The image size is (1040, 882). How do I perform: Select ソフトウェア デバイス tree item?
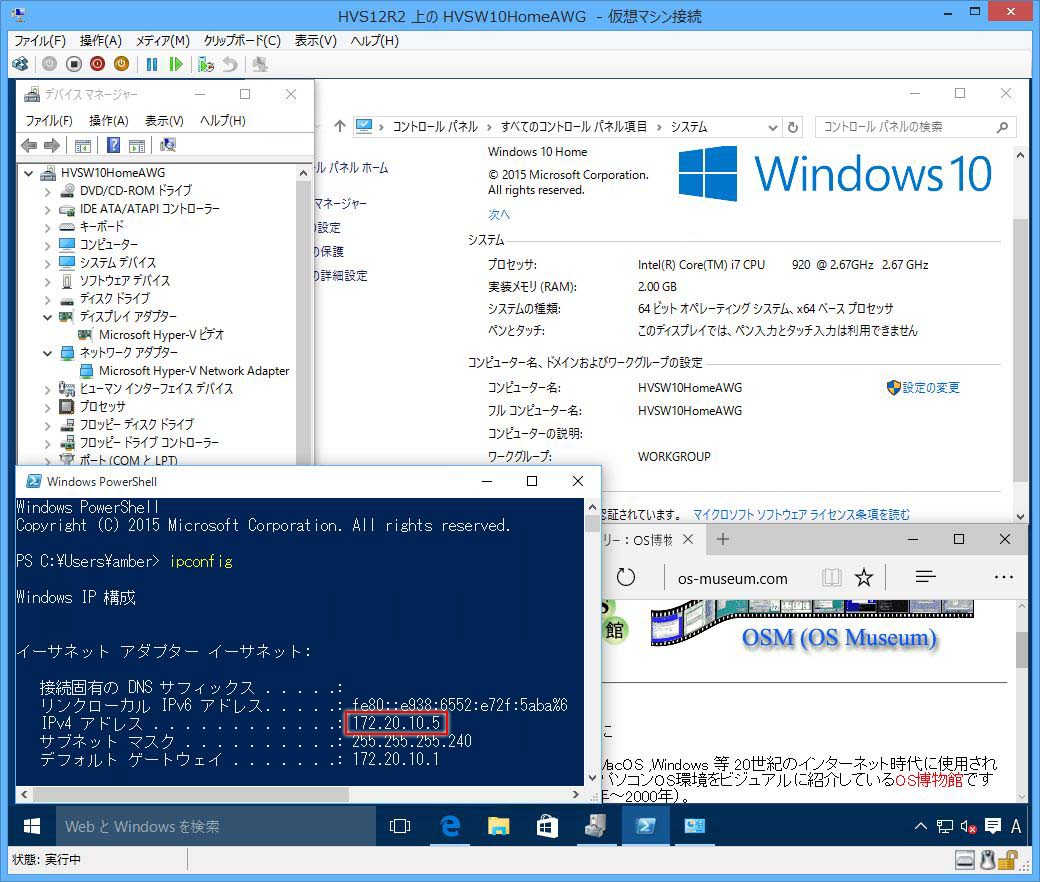(125, 281)
